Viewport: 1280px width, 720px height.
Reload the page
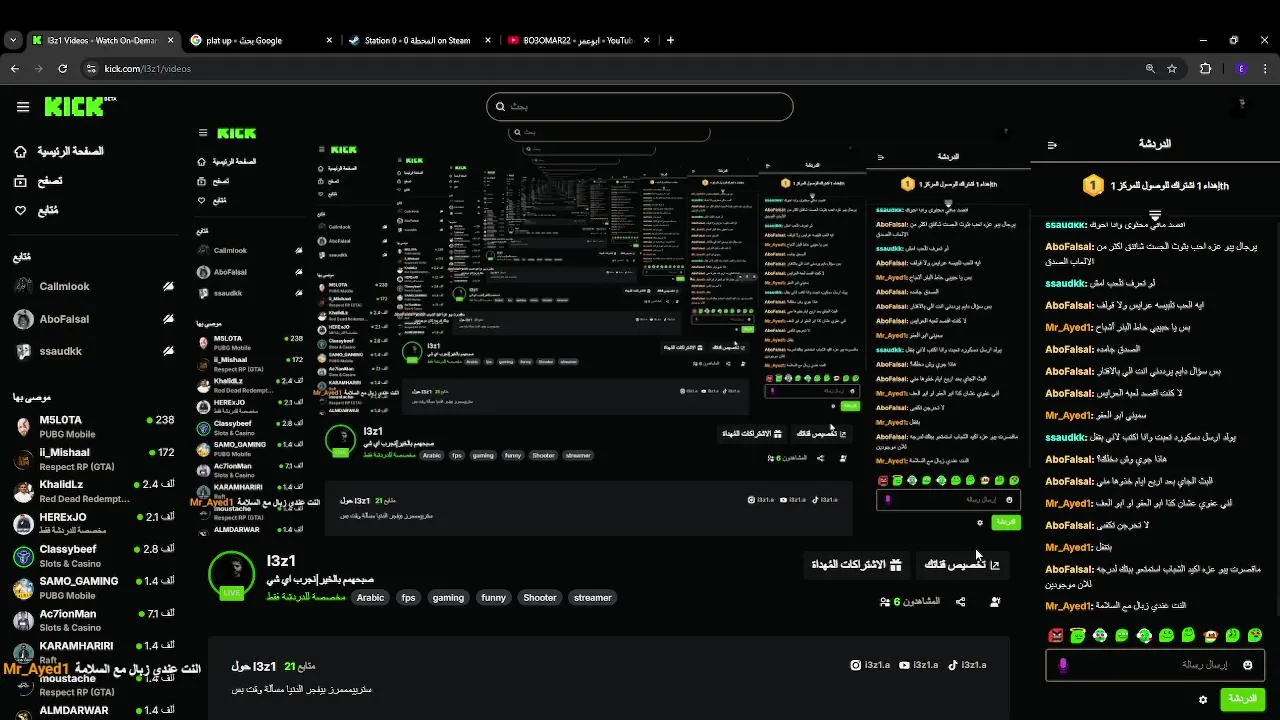pos(62,68)
